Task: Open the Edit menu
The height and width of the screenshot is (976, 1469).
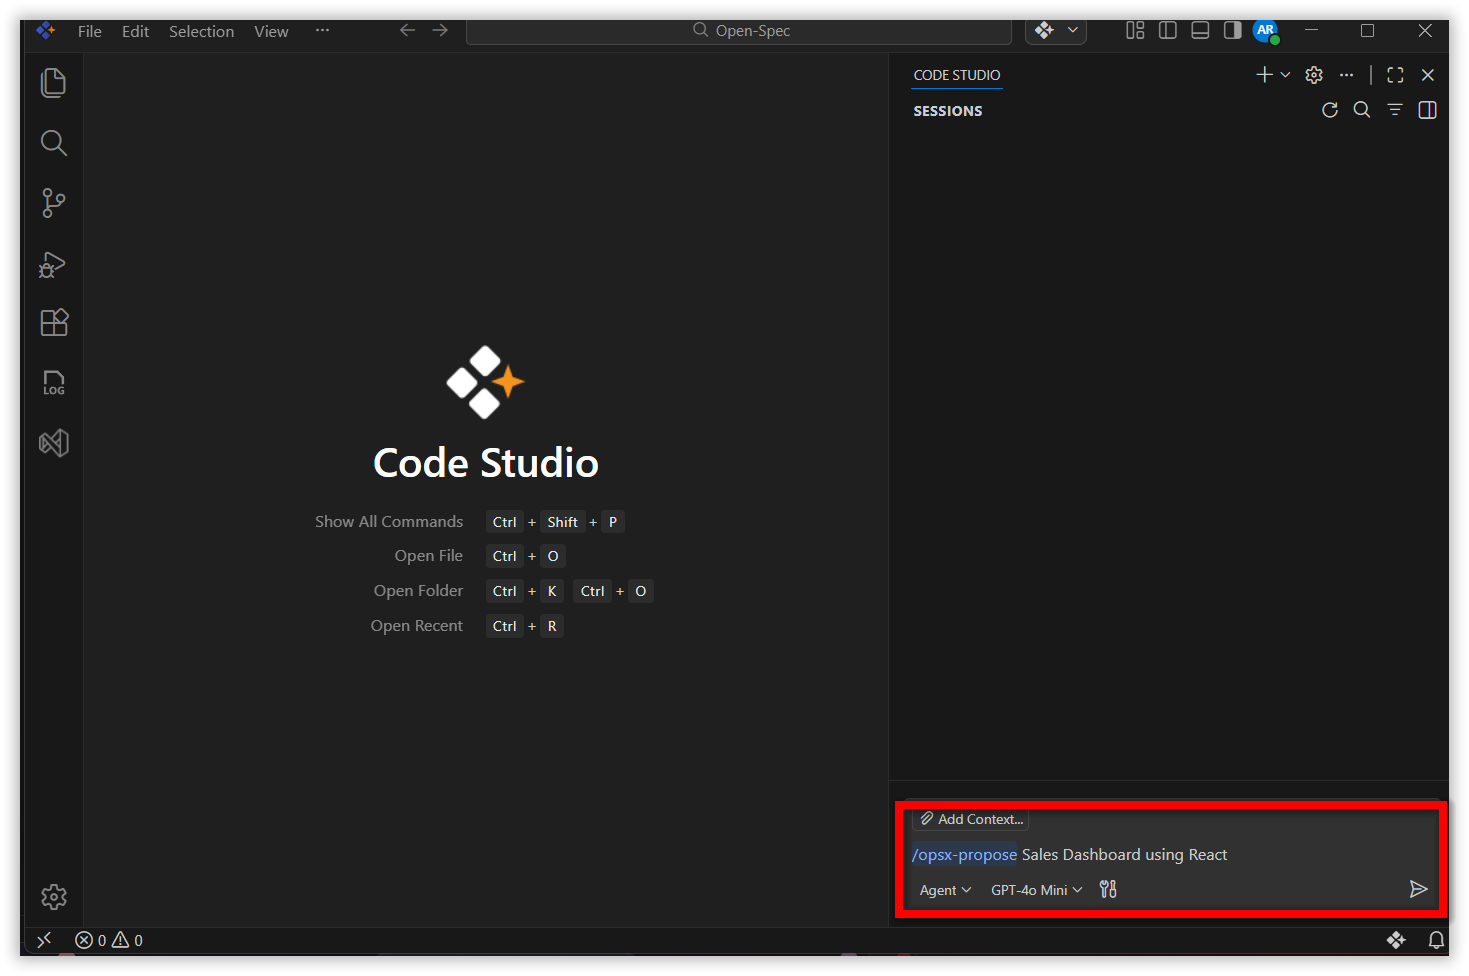Action: (135, 31)
